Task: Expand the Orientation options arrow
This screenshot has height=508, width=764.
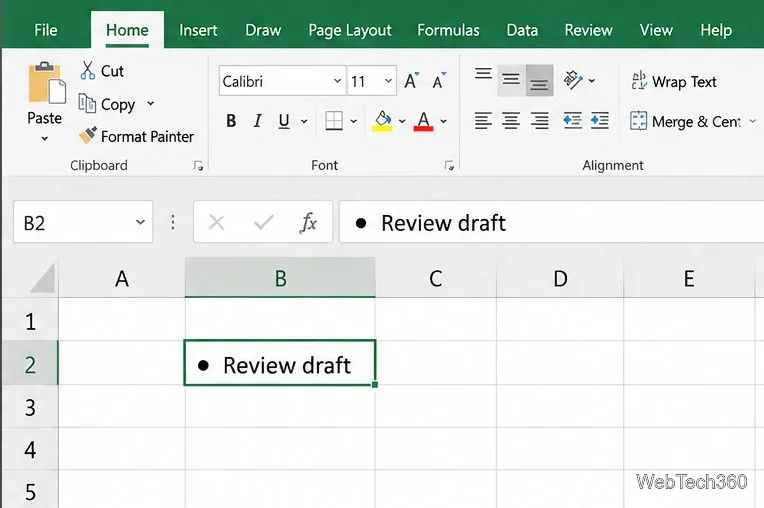Action: point(592,80)
